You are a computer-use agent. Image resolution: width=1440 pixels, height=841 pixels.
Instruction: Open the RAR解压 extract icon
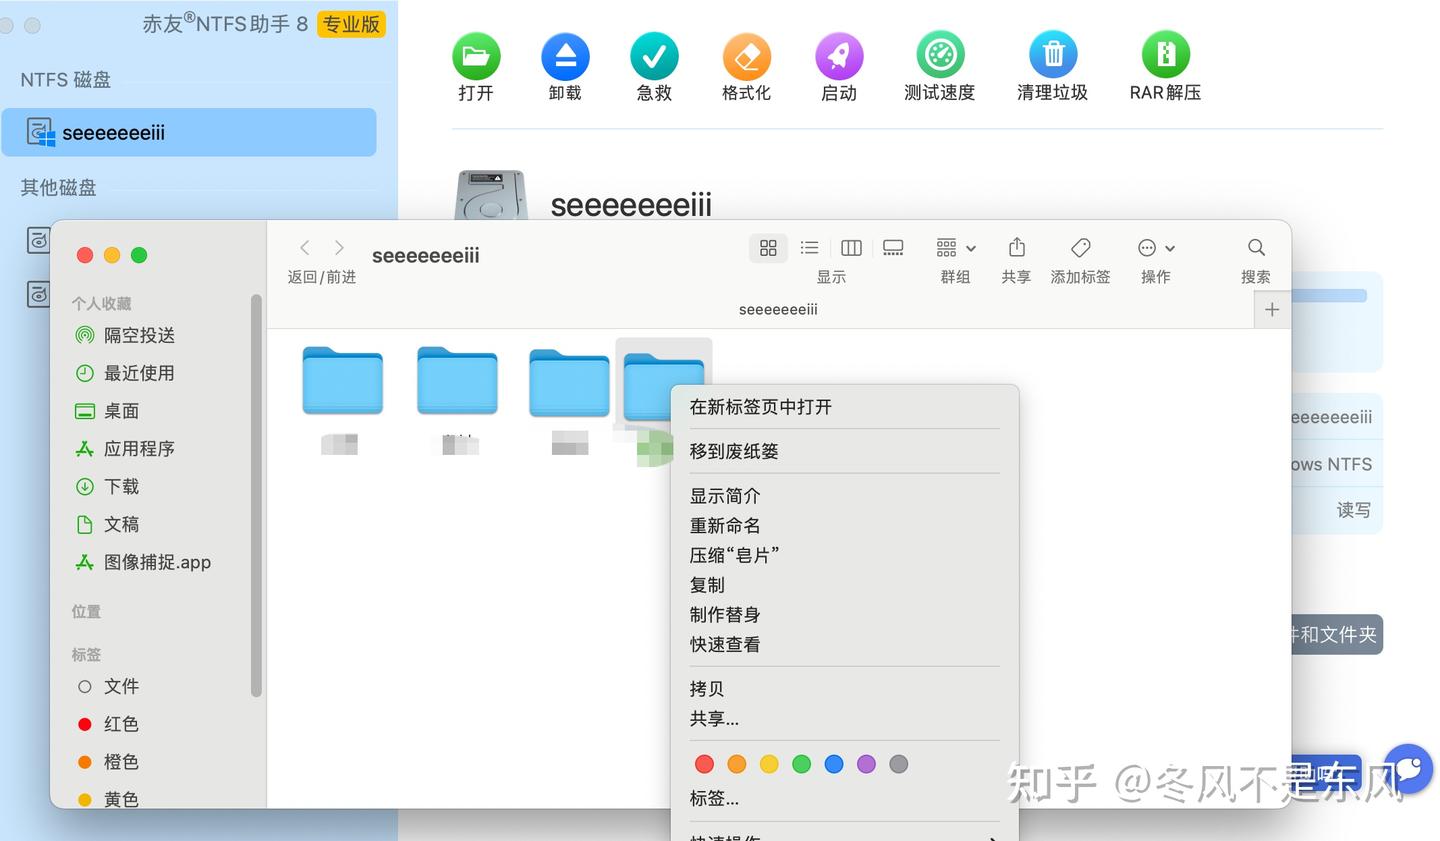1165,55
